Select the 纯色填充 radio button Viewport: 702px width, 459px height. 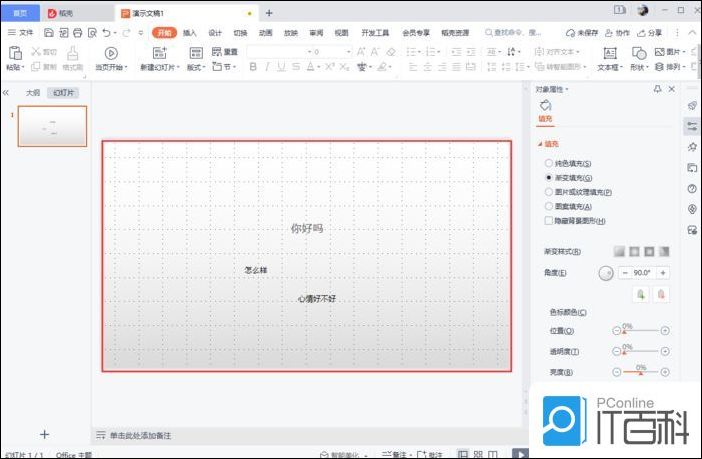pos(548,163)
